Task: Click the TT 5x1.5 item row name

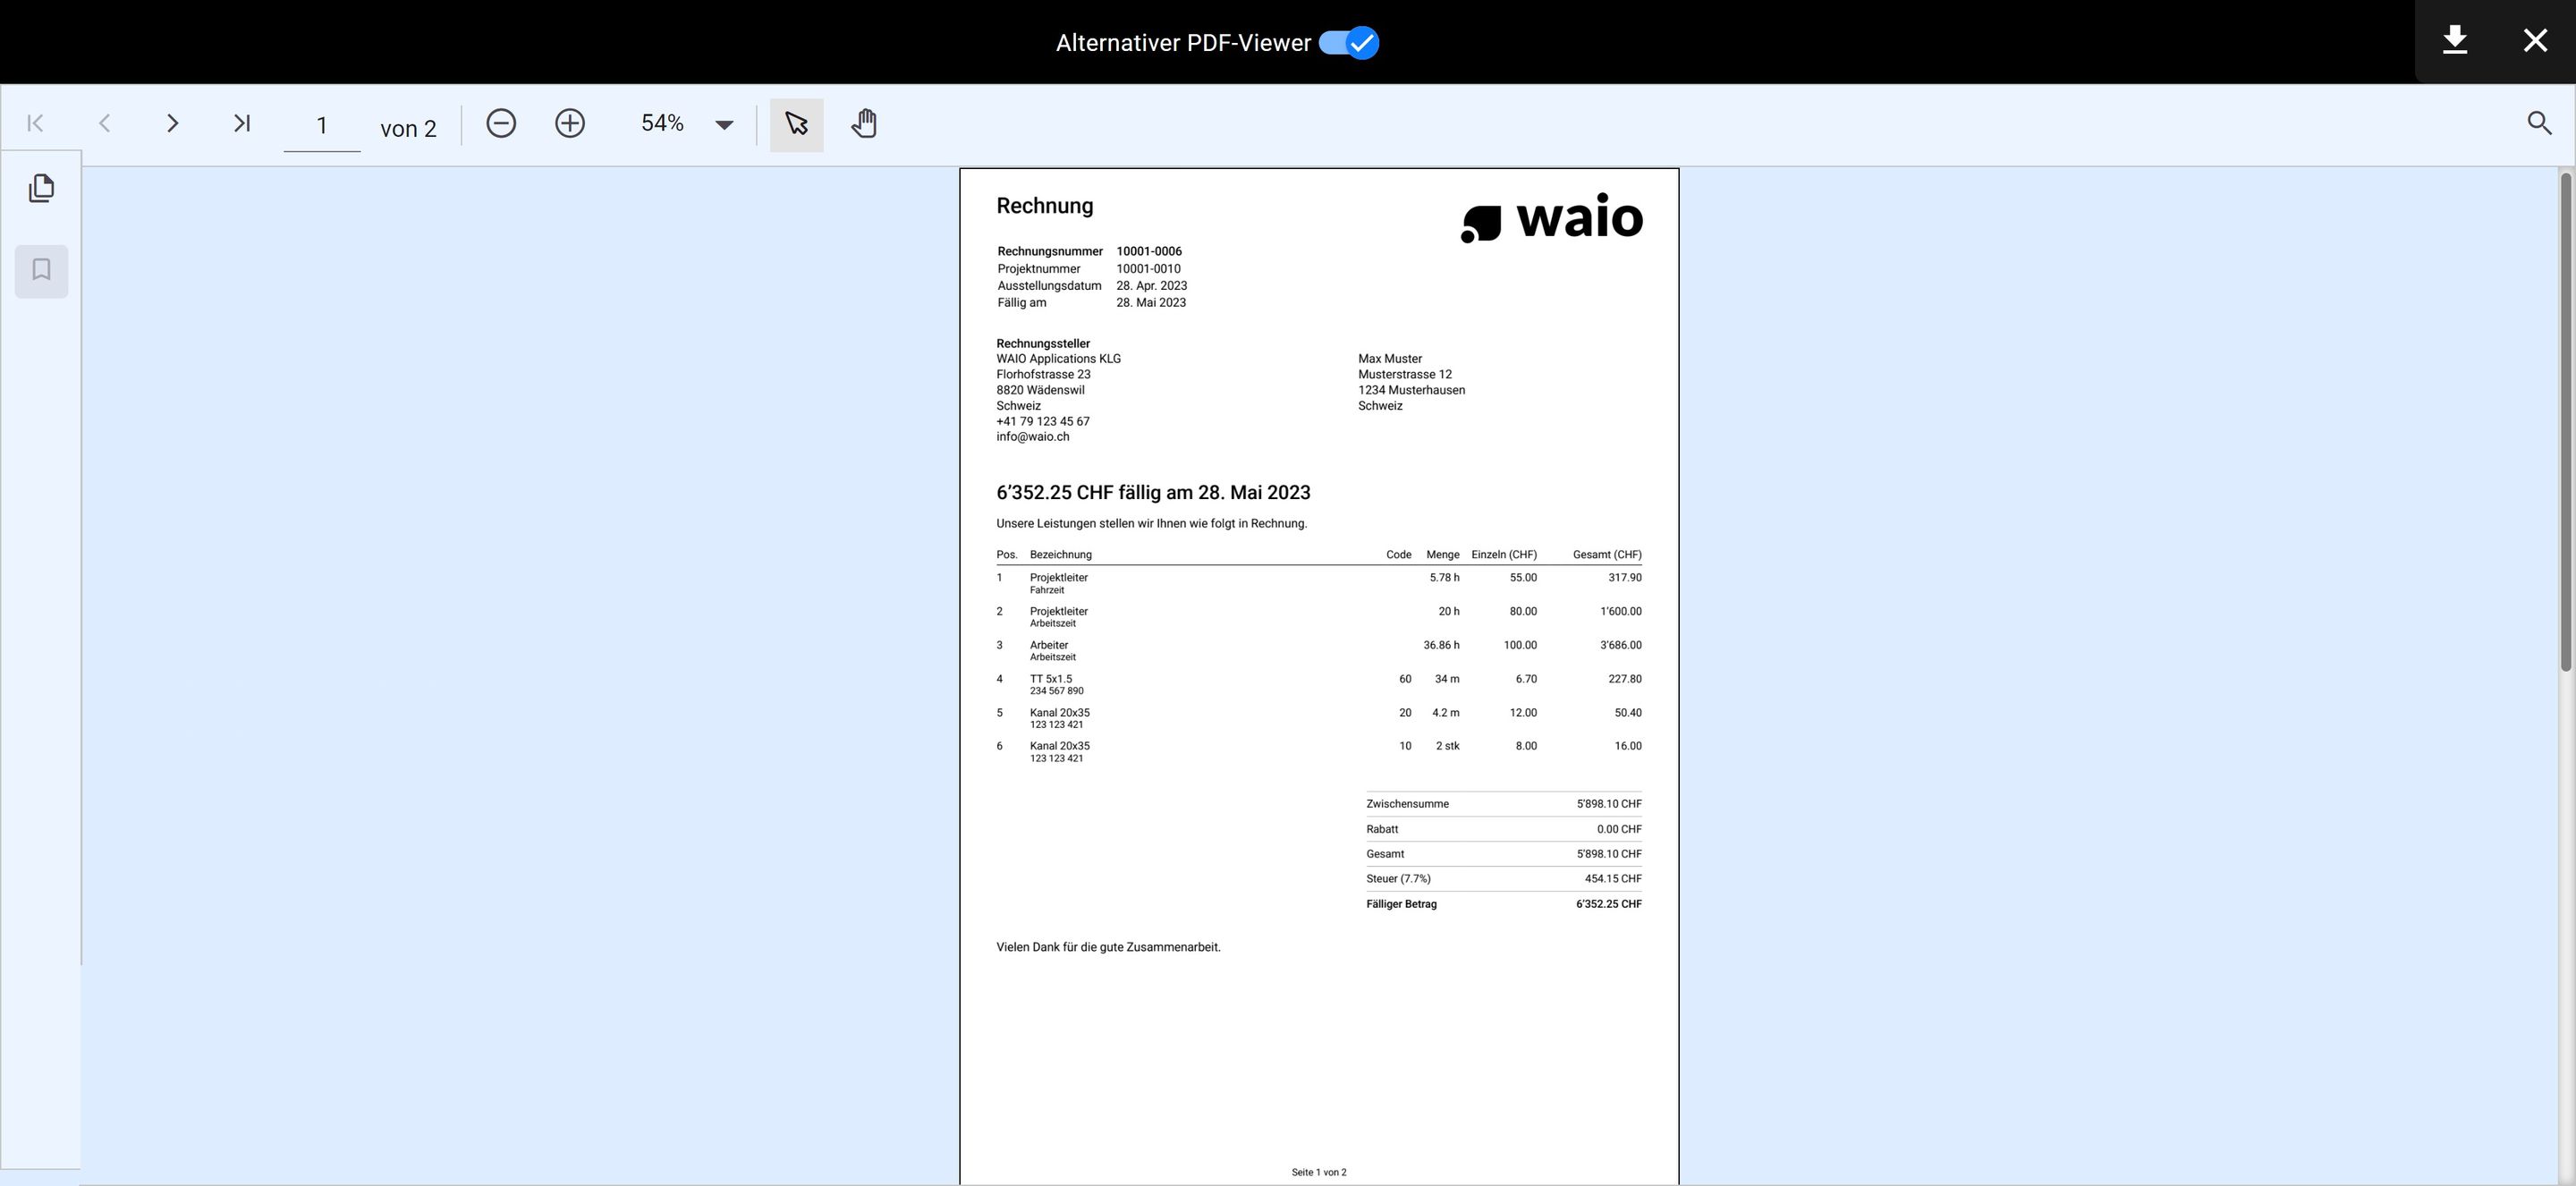Action: pyautogui.click(x=1051, y=679)
